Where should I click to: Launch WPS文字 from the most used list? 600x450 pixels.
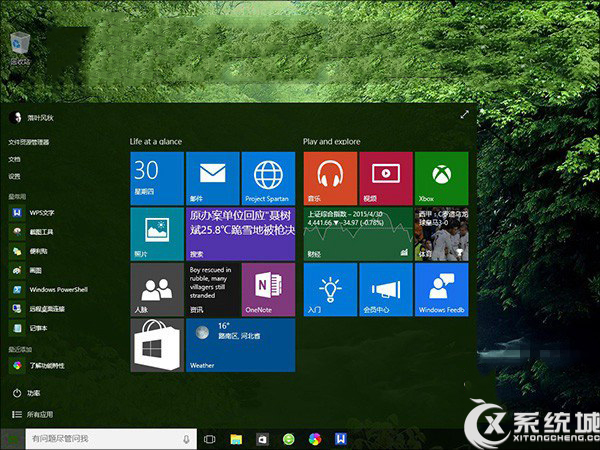pyautogui.click(x=32, y=213)
